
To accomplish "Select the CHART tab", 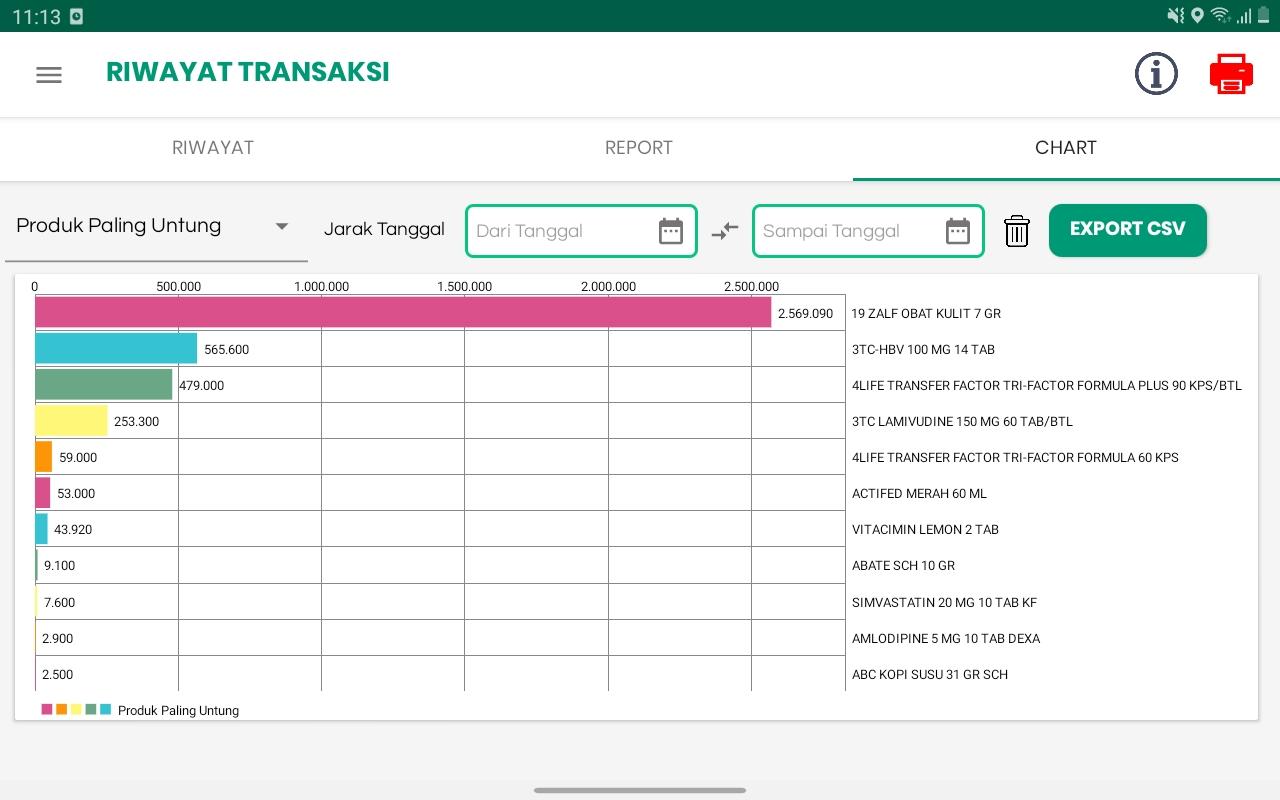I will pos(1066,148).
